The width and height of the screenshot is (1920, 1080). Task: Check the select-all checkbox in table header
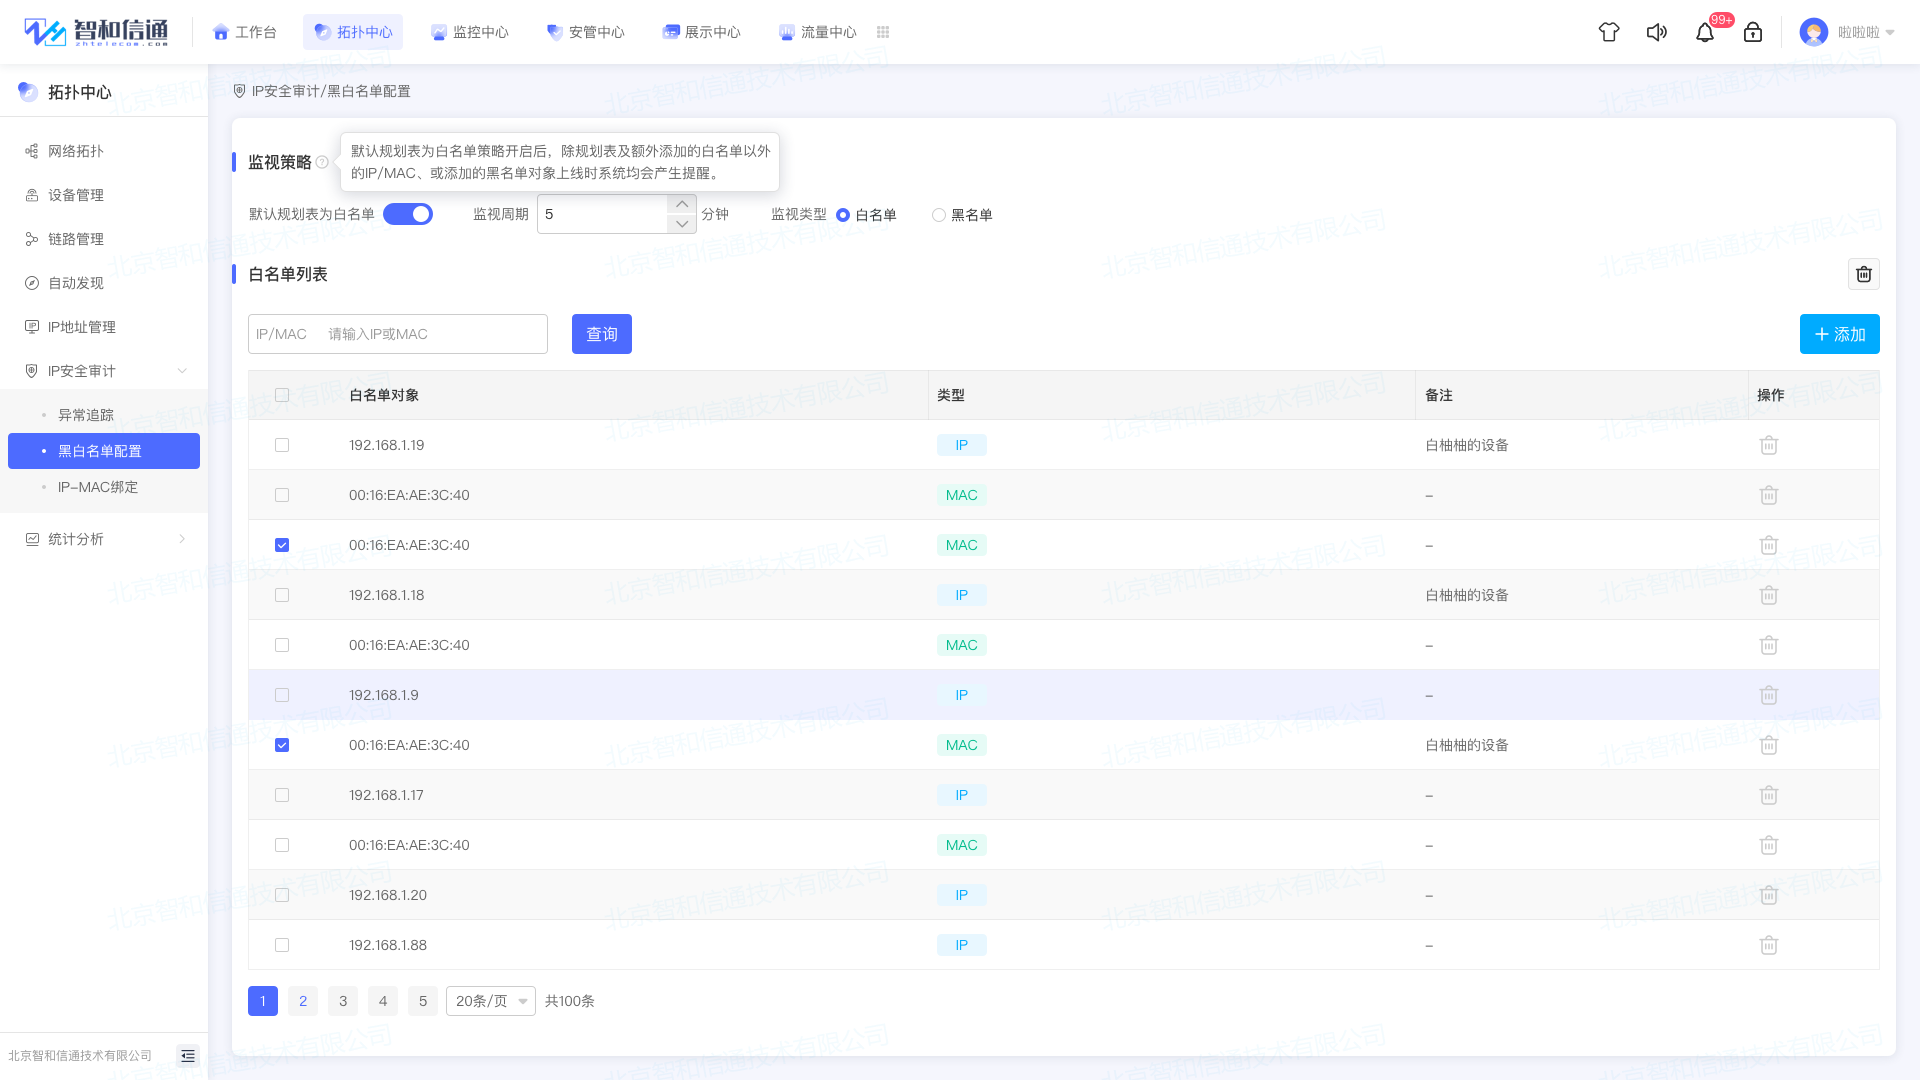click(282, 395)
